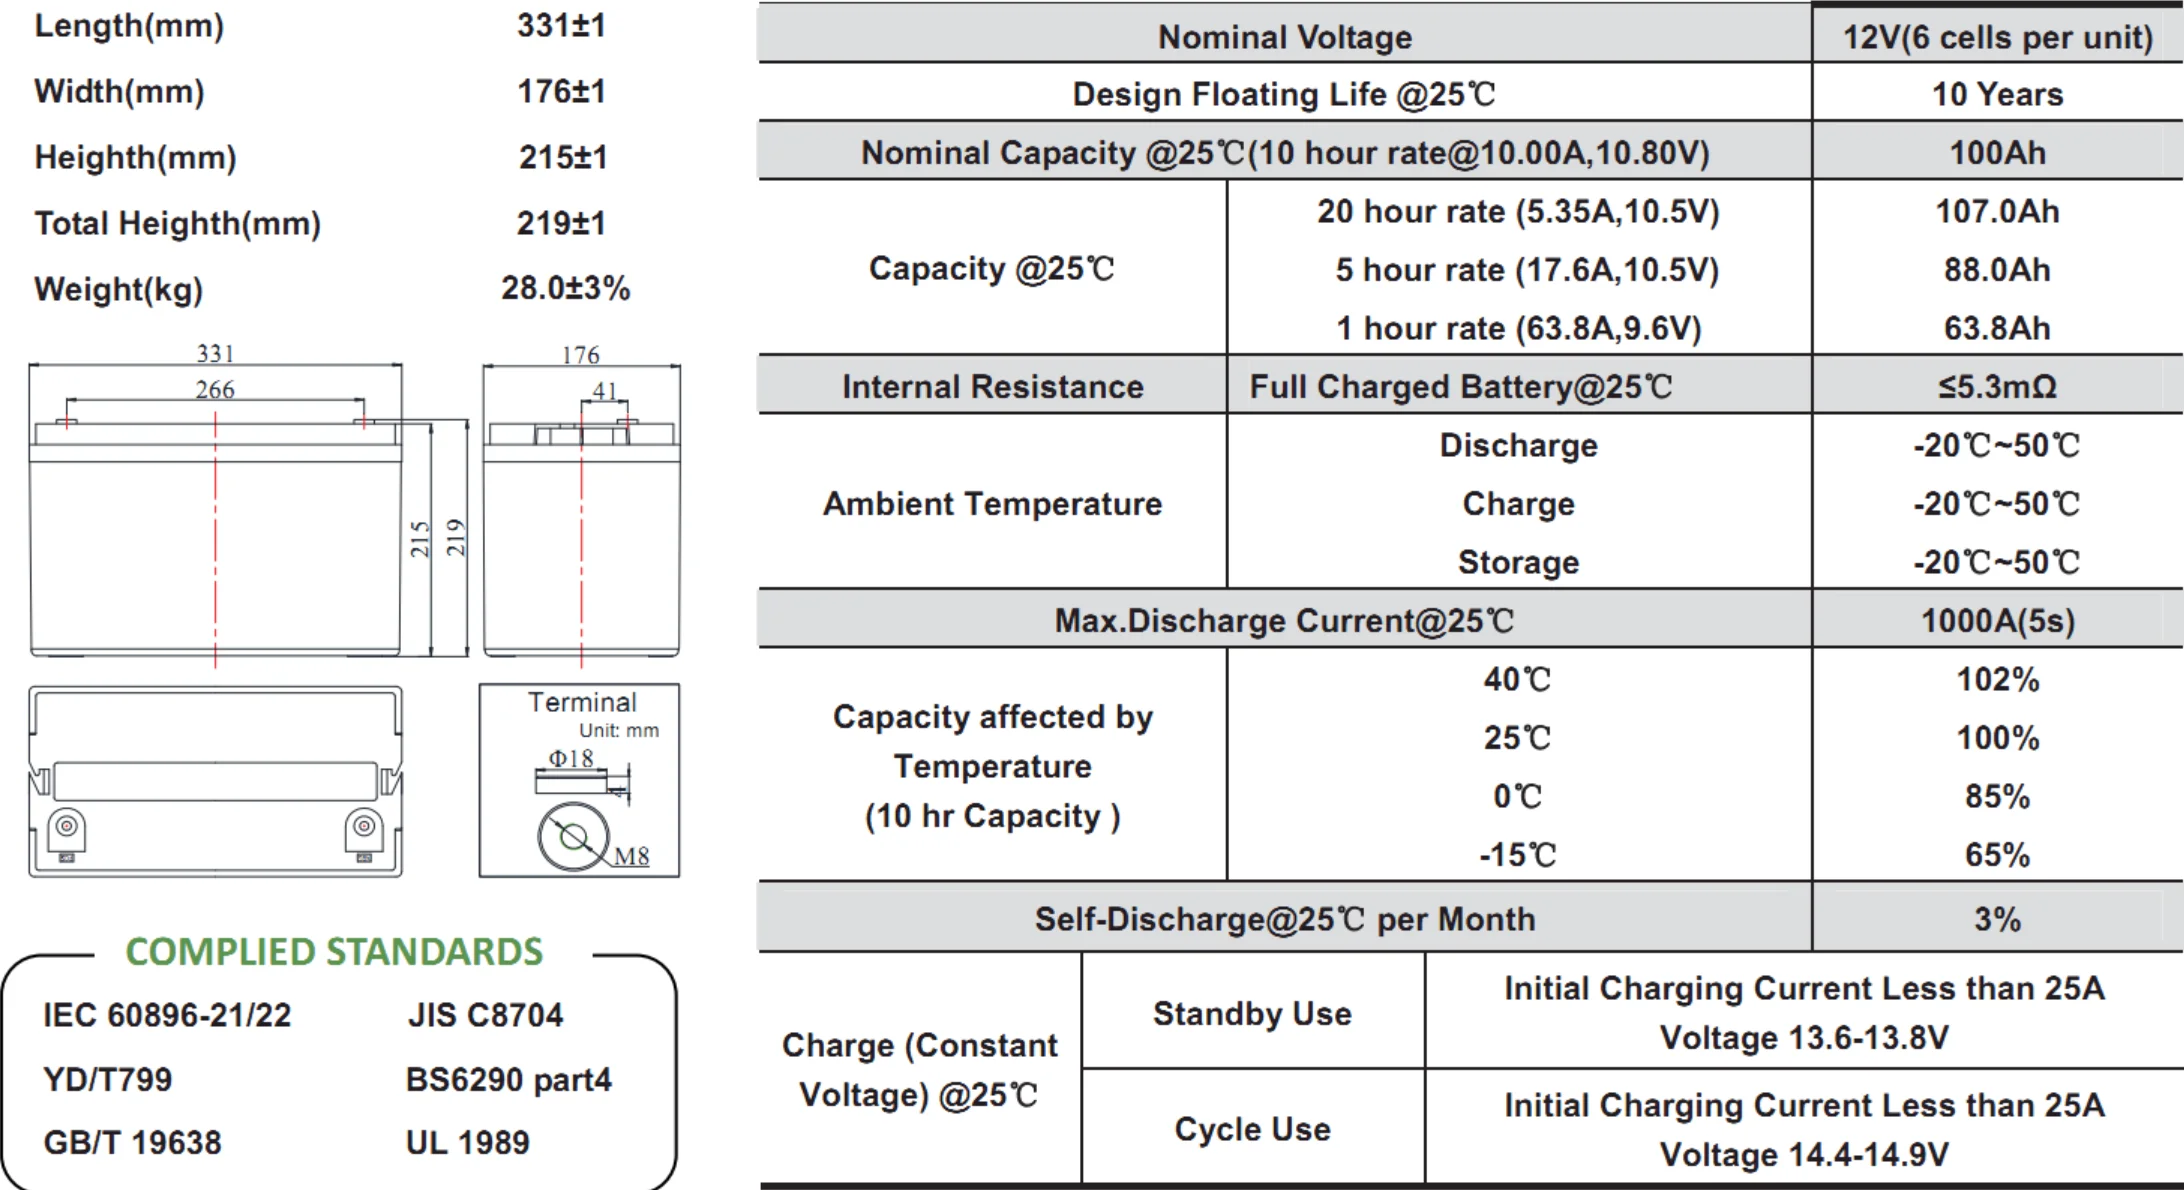Click the Self-Discharge 3% value

[x=1997, y=919]
